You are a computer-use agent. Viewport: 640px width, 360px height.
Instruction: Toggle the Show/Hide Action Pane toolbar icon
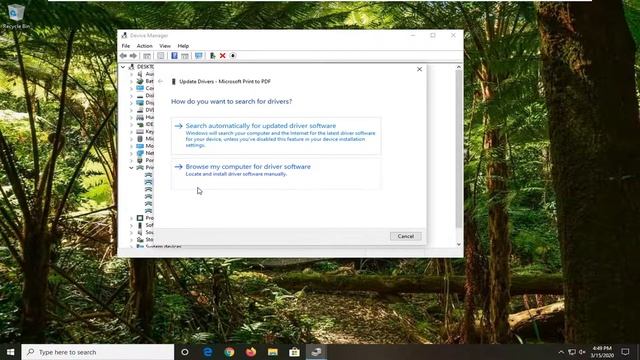(x=185, y=56)
